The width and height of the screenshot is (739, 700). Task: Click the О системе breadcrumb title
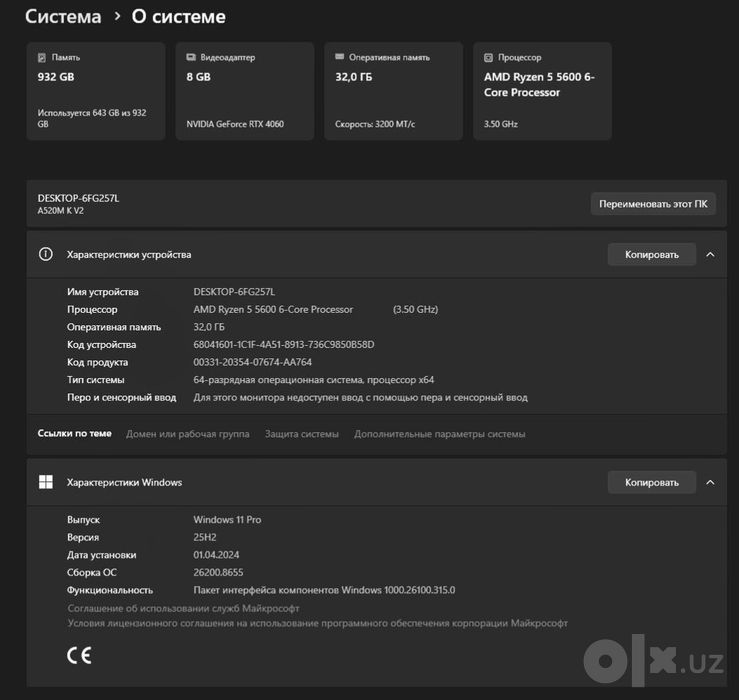tap(179, 16)
